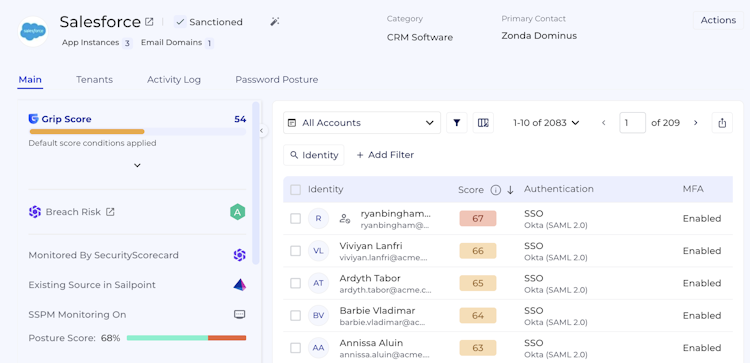Click the 64 score badge
The image size is (750, 363).
coord(478,316)
